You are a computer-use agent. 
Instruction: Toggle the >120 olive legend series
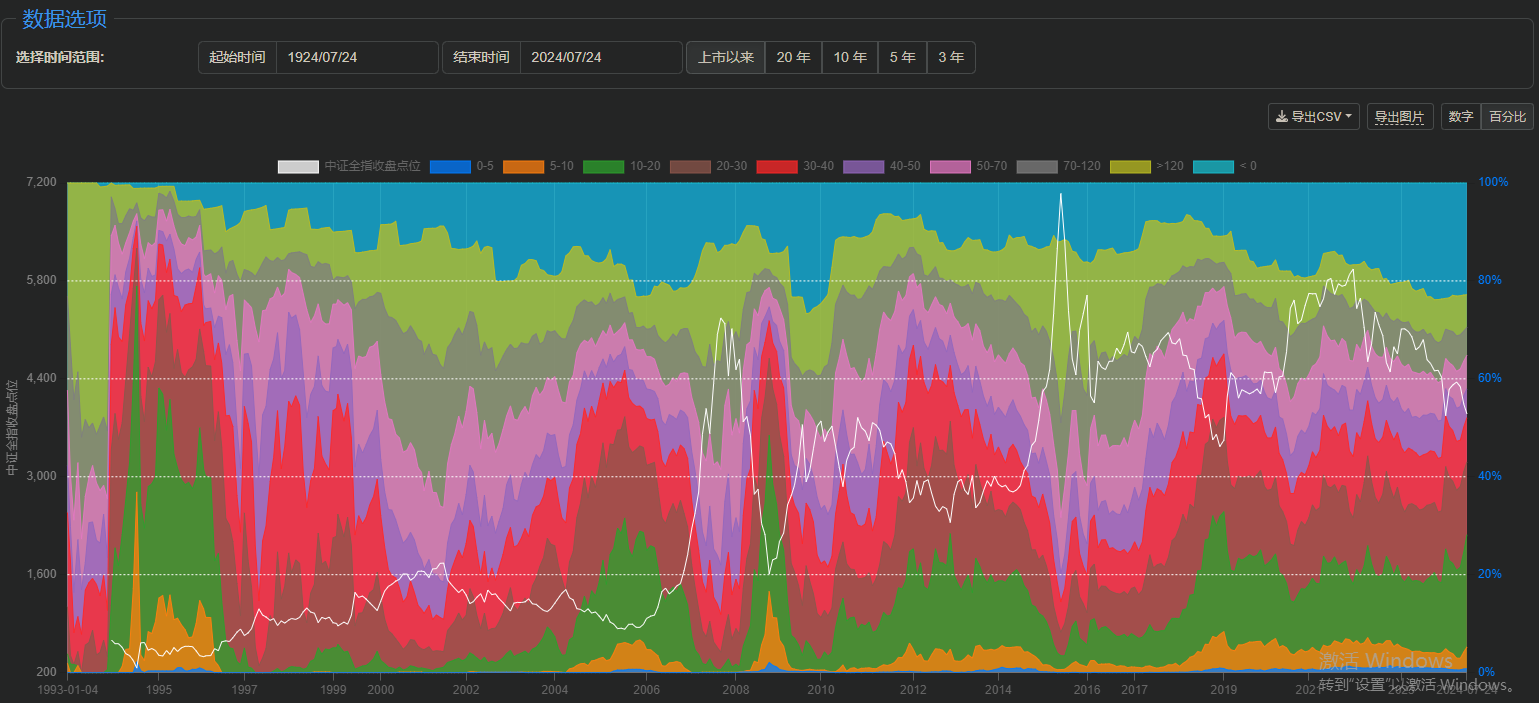click(1129, 166)
